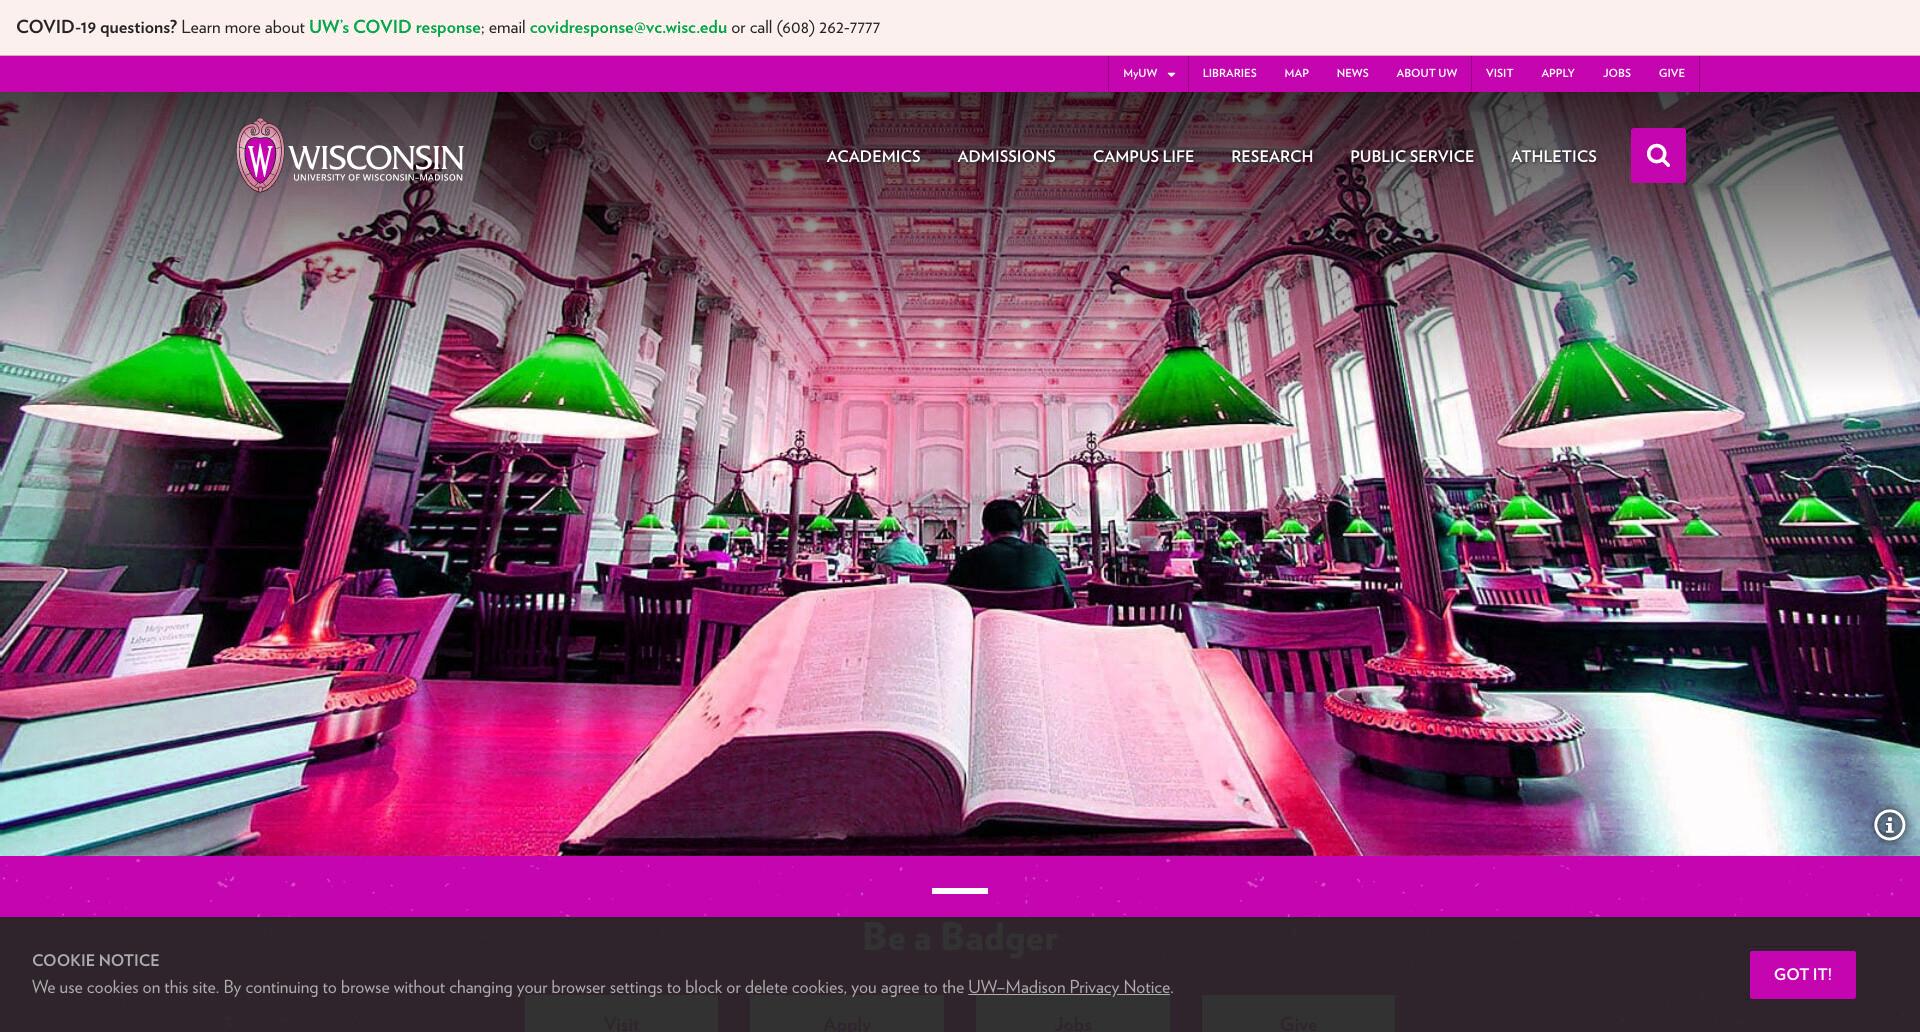Click the phone number (608) 262-7777
The width and height of the screenshot is (1920, 1032).
[828, 27]
